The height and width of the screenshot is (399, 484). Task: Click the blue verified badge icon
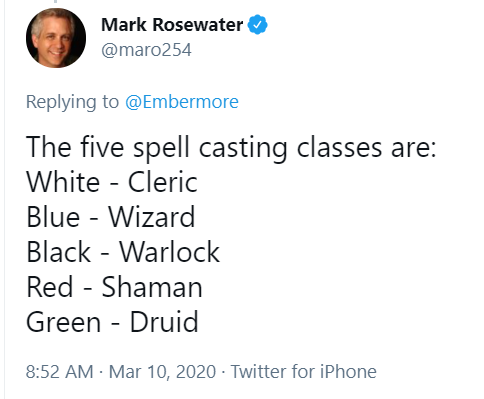click(x=257, y=25)
